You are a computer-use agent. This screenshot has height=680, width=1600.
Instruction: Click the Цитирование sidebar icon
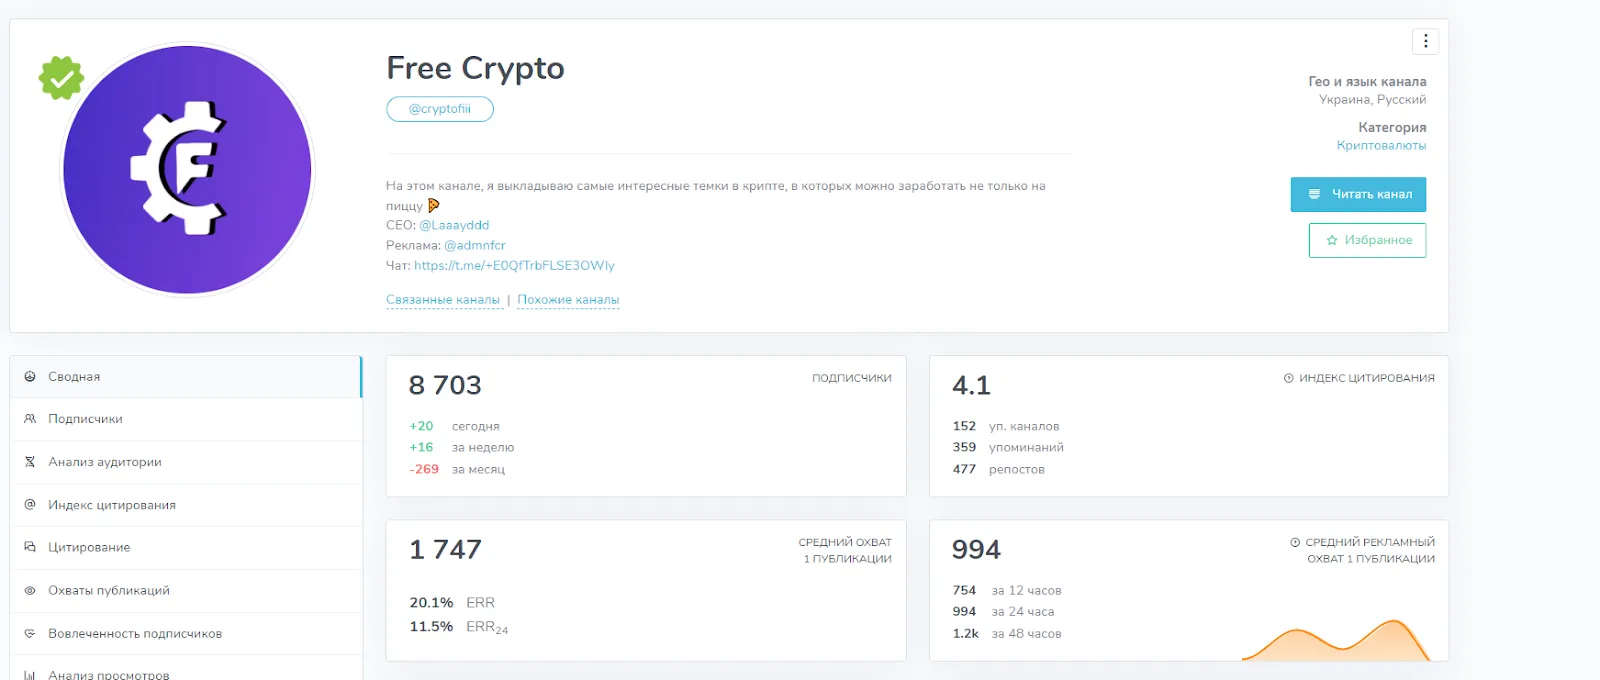(x=30, y=547)
